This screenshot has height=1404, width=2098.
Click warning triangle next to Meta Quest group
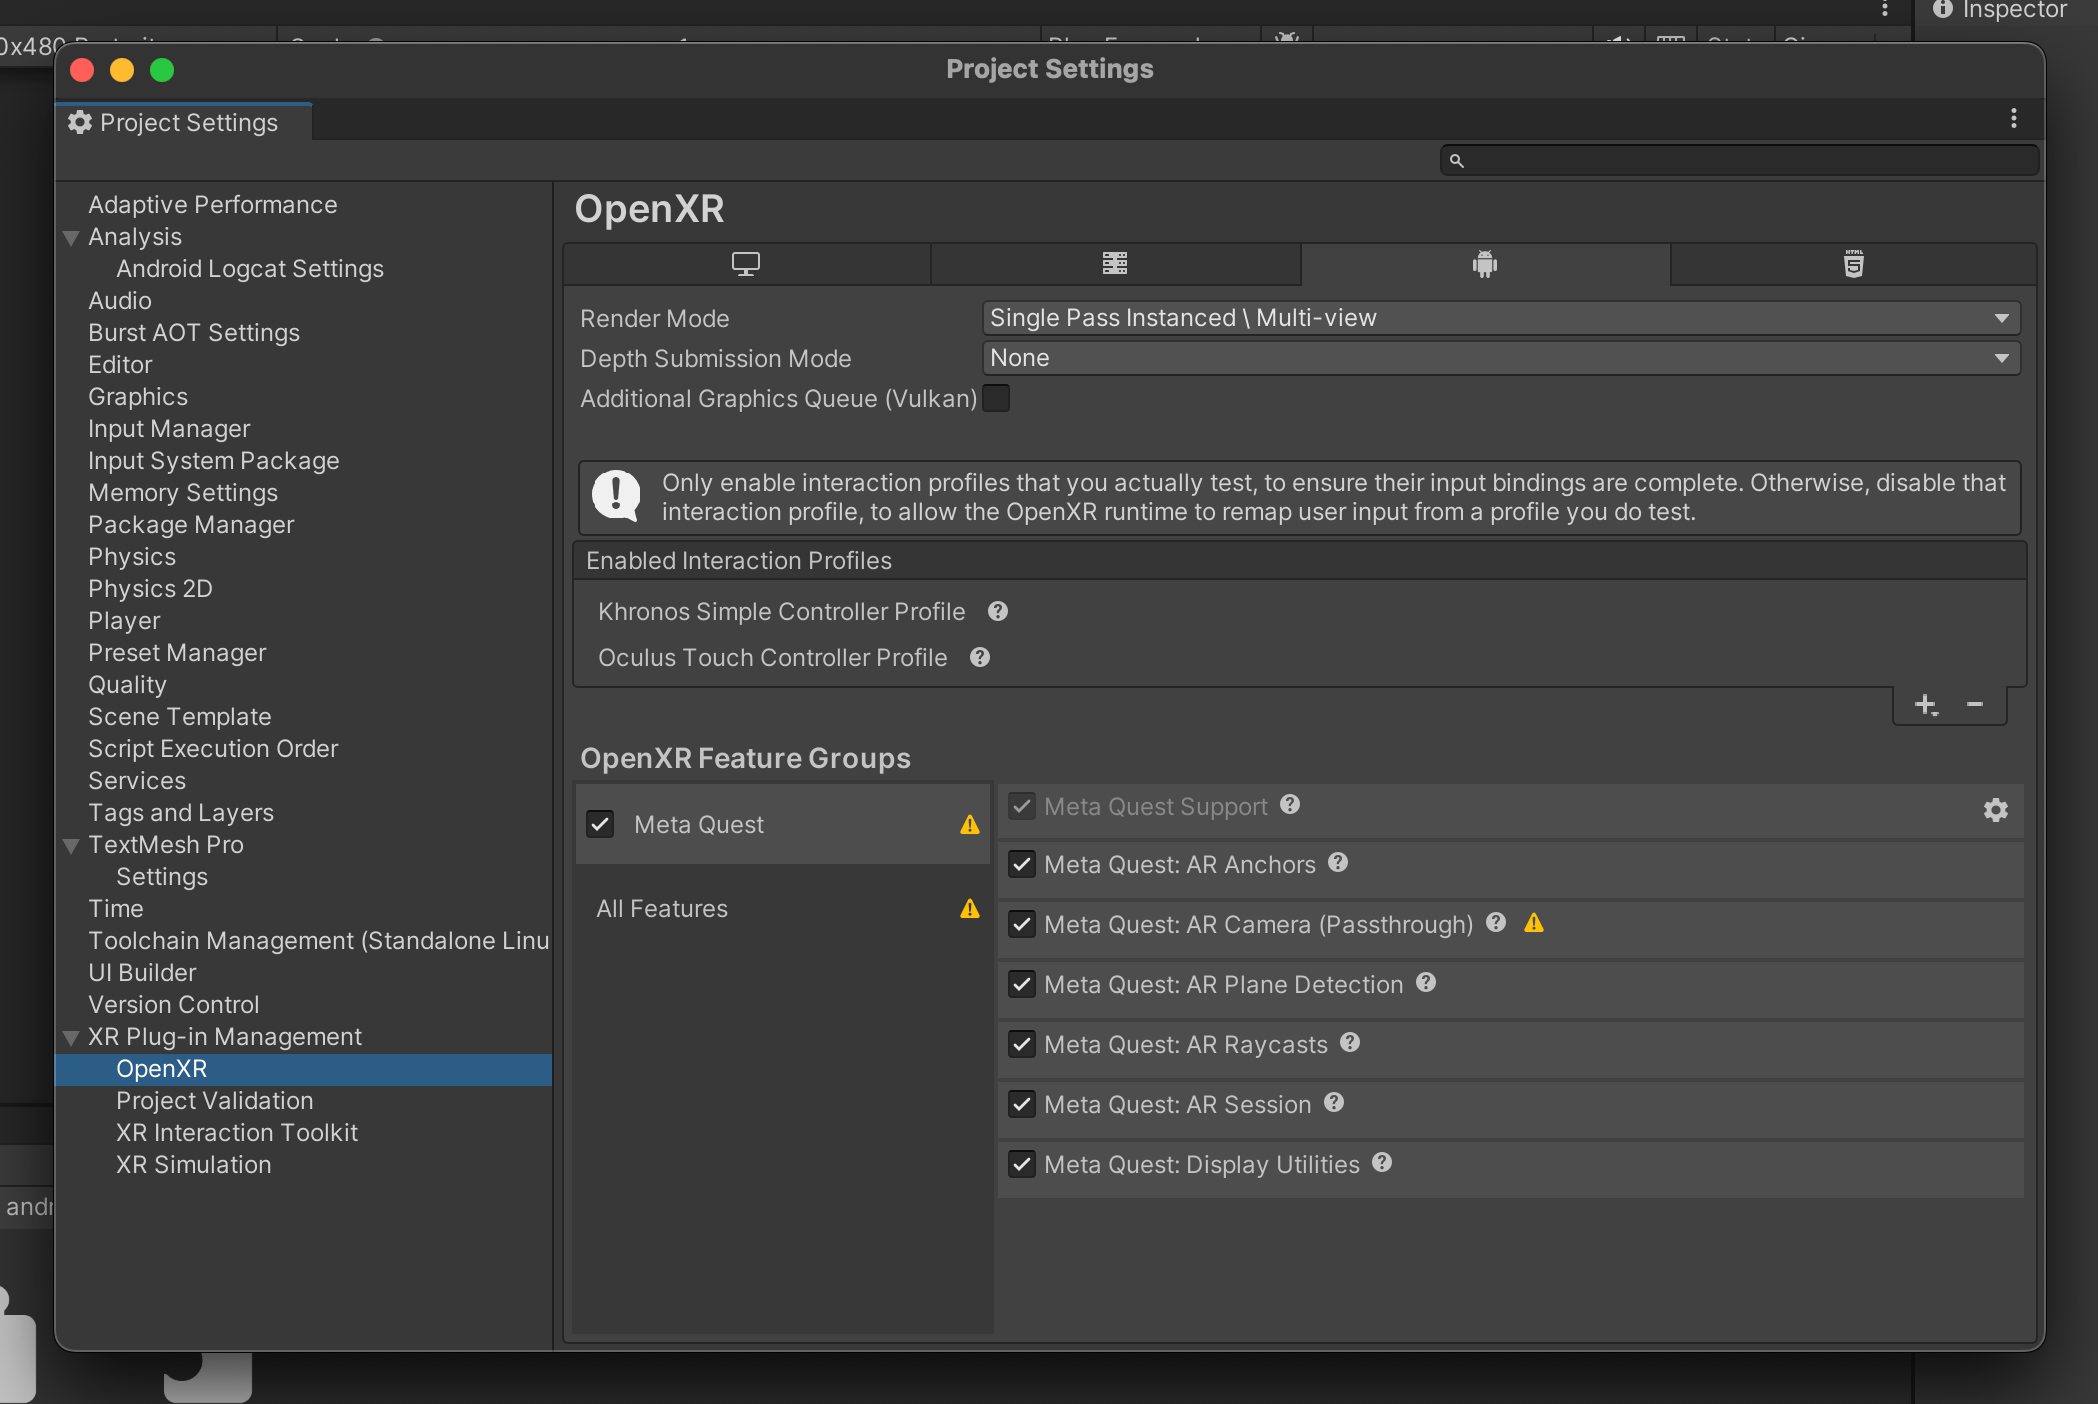pyautogui.click(x=968, y=824)
